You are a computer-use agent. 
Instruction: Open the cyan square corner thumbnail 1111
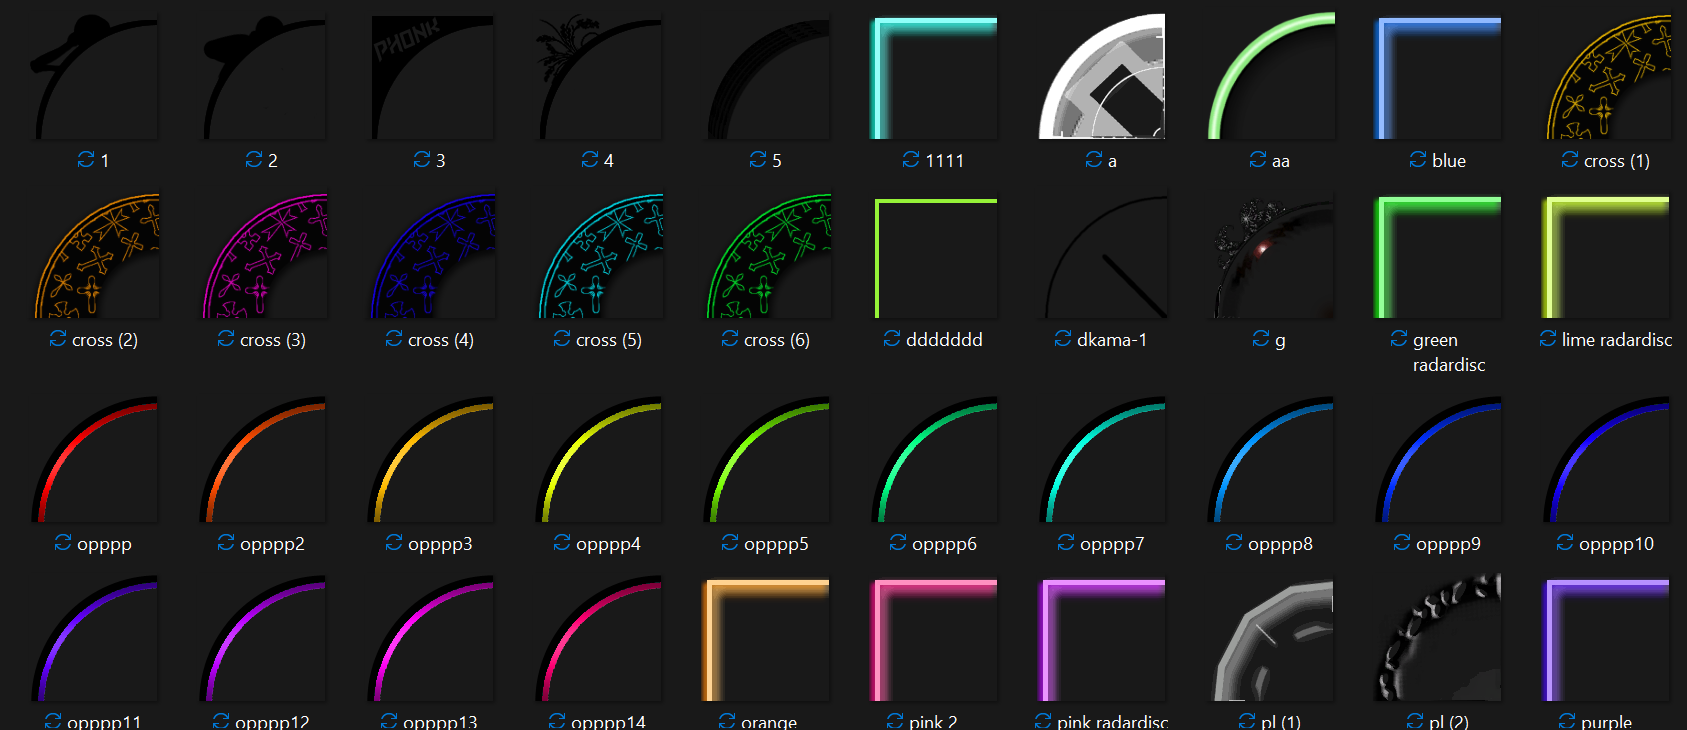(934, 77)
